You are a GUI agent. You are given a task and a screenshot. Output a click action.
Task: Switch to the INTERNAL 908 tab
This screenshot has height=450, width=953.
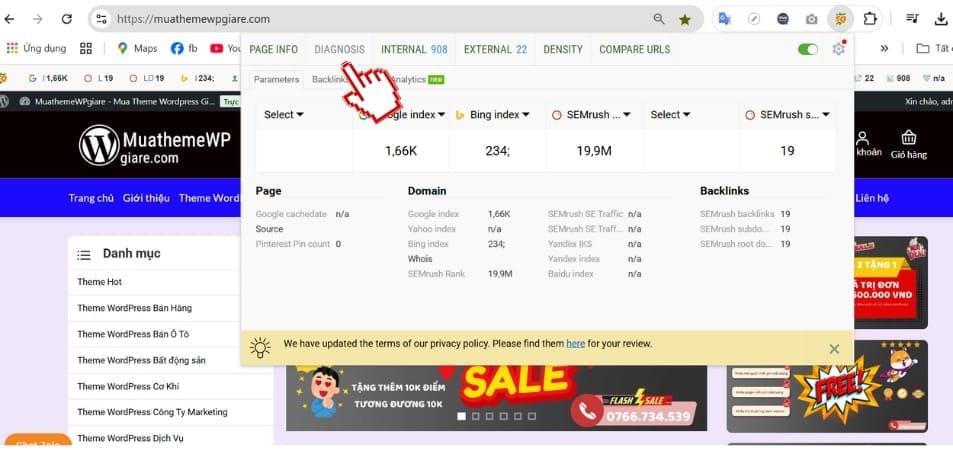pos(413,49)
